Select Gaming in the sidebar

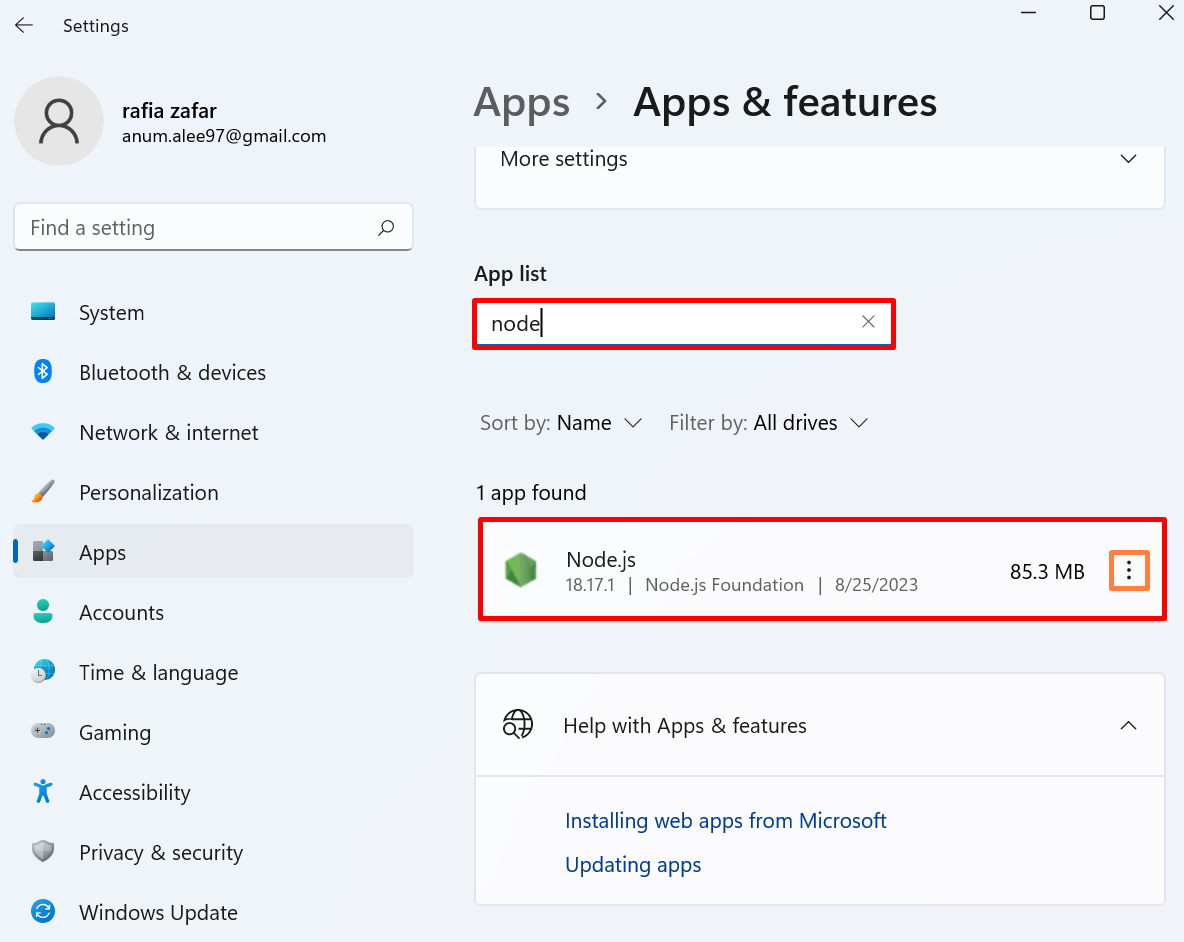214,732
